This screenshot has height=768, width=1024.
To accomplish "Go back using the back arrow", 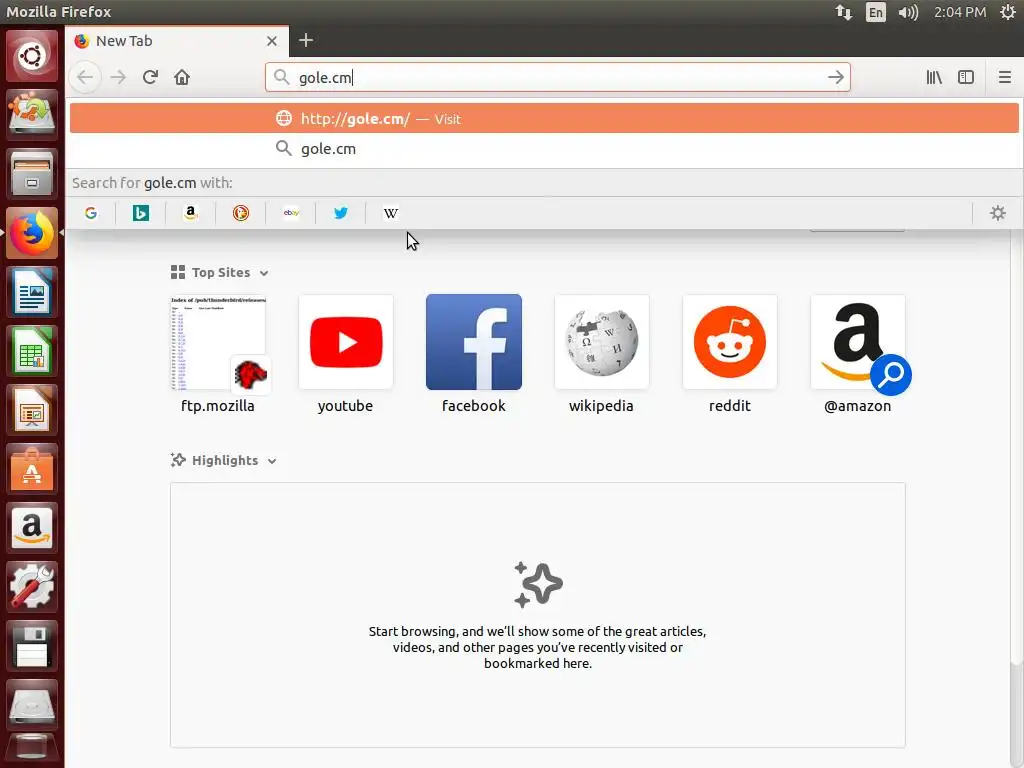I will (x=86, y=77).
